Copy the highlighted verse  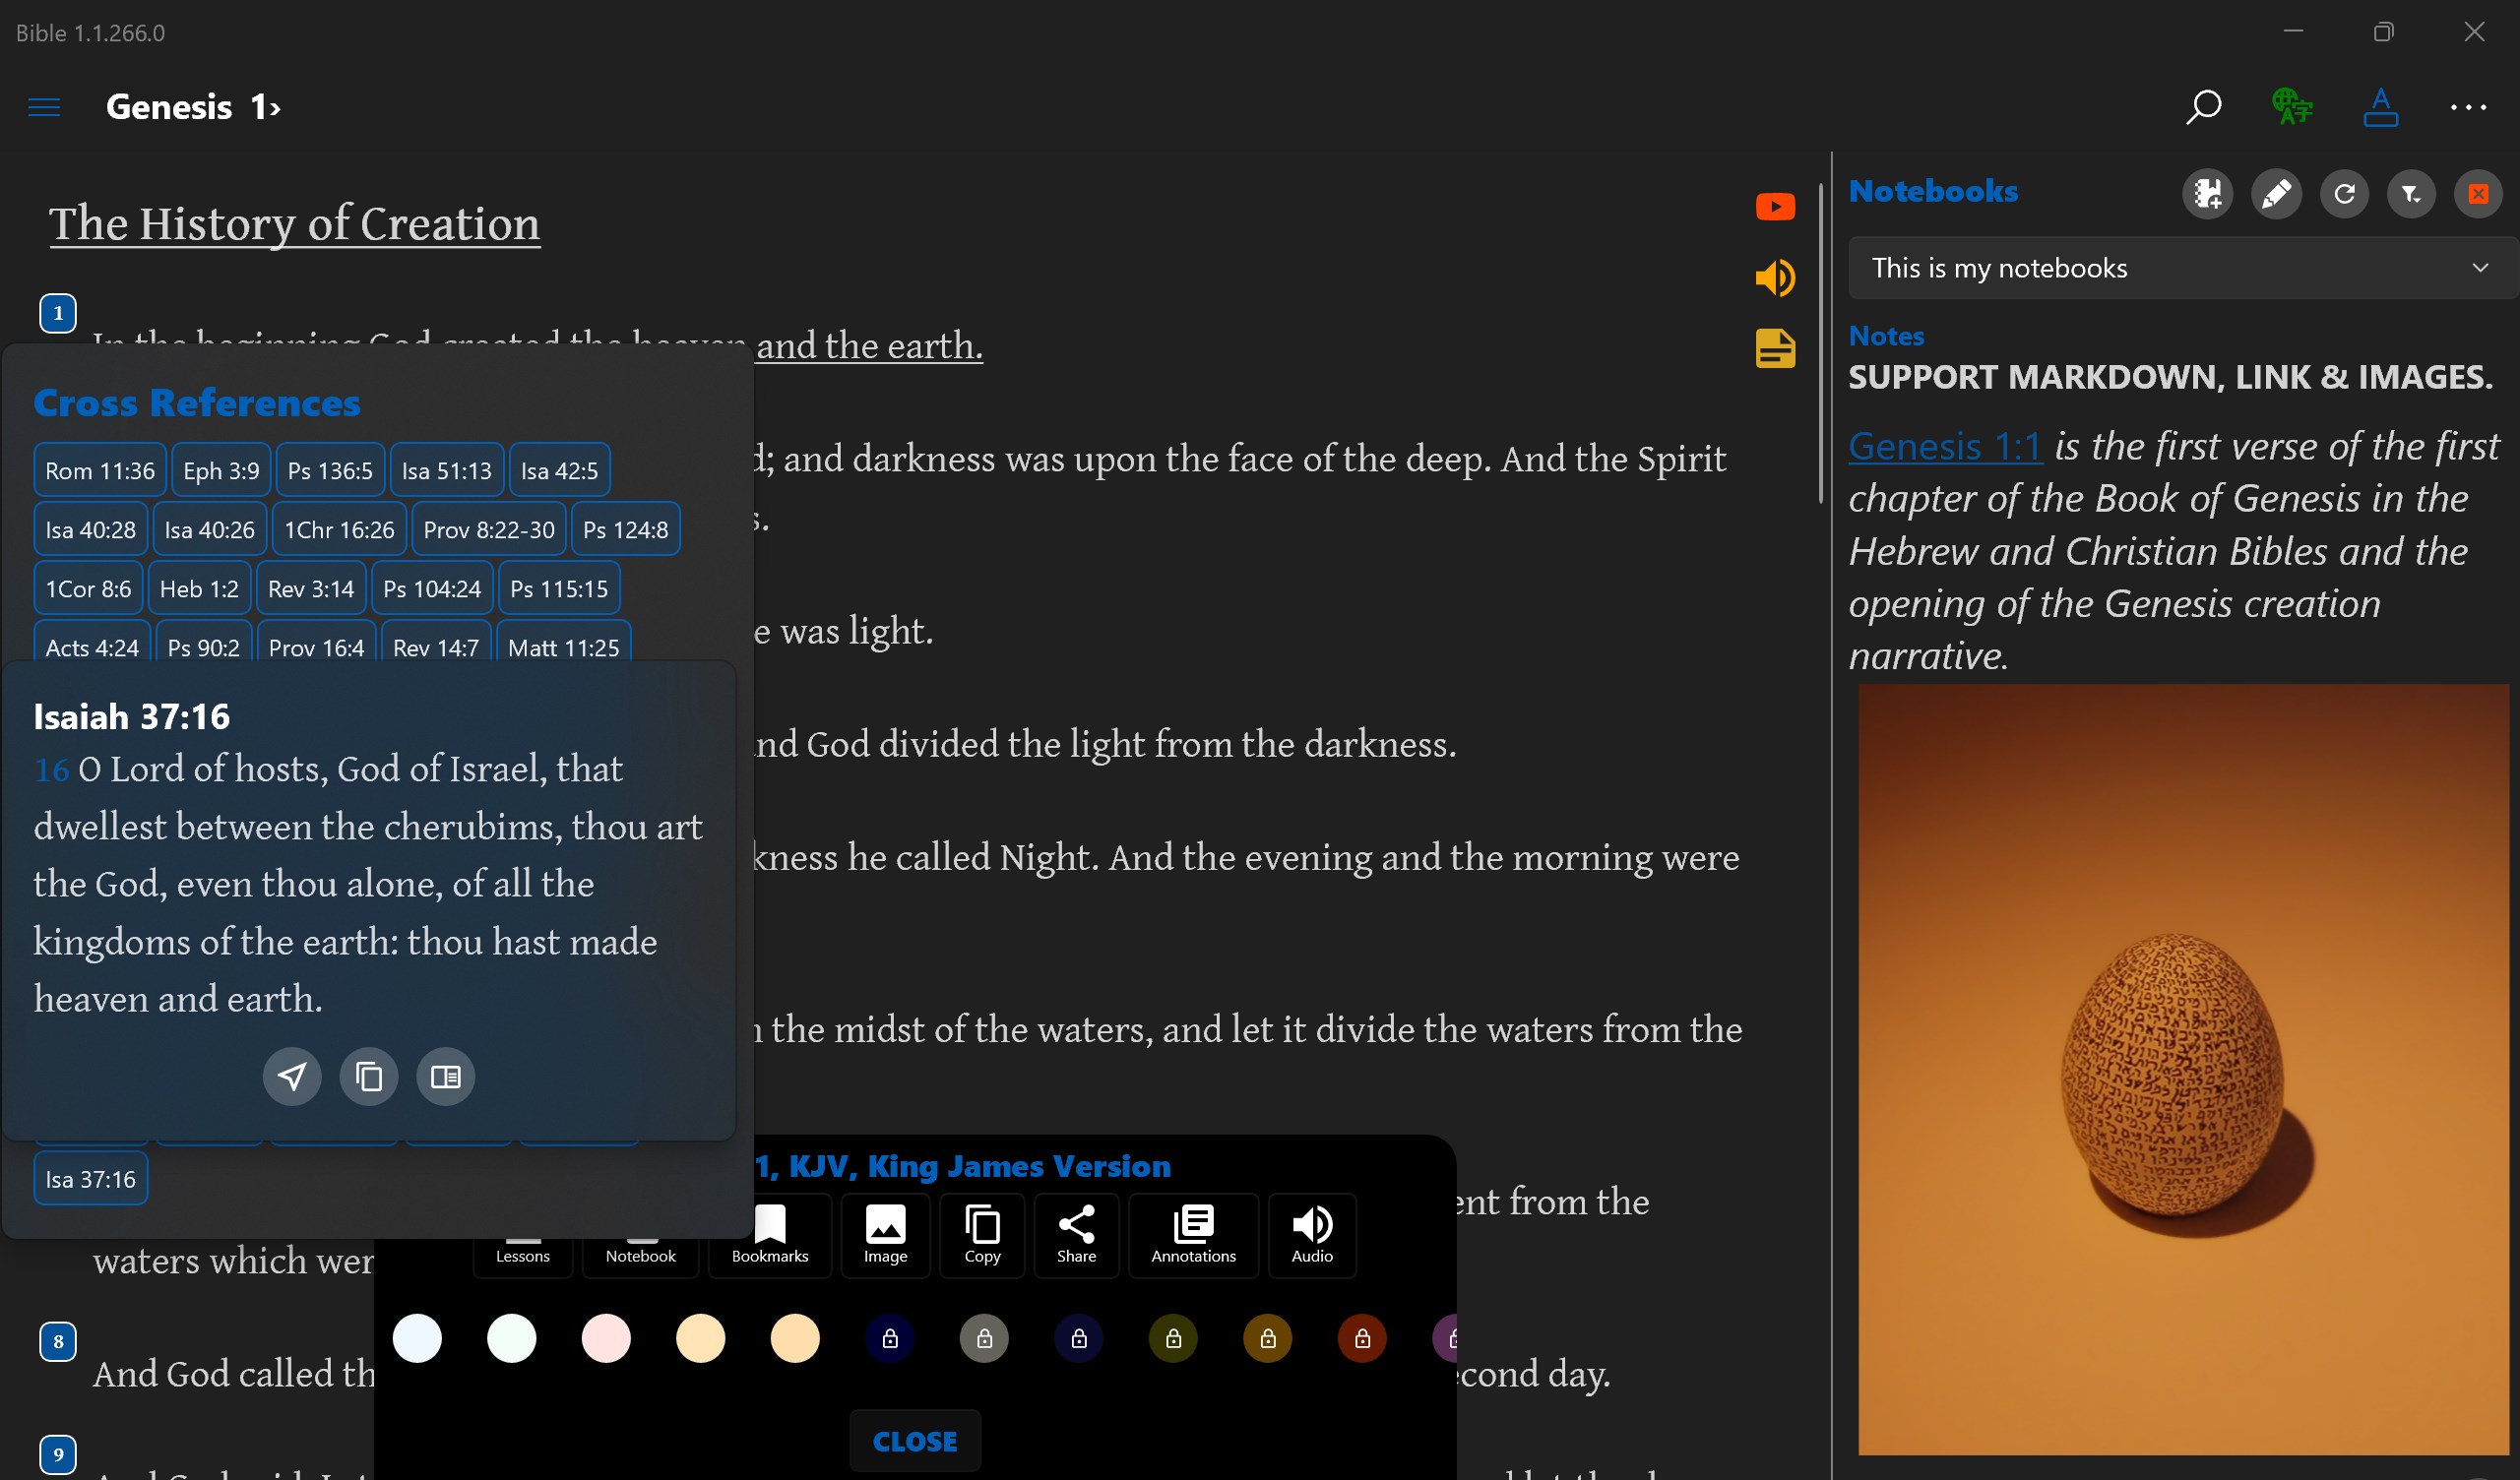click(982, 1235)
